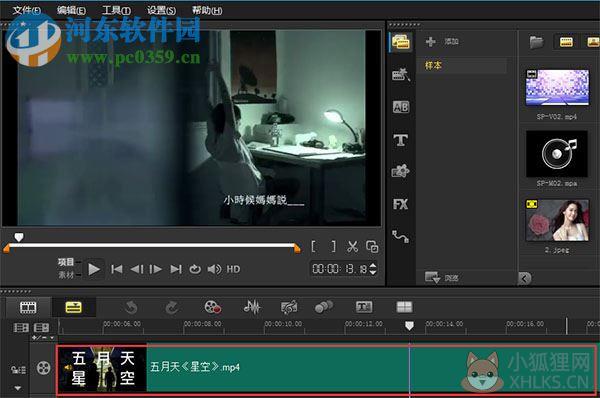Undo the last action
The image size is (600, 398).
131,307
